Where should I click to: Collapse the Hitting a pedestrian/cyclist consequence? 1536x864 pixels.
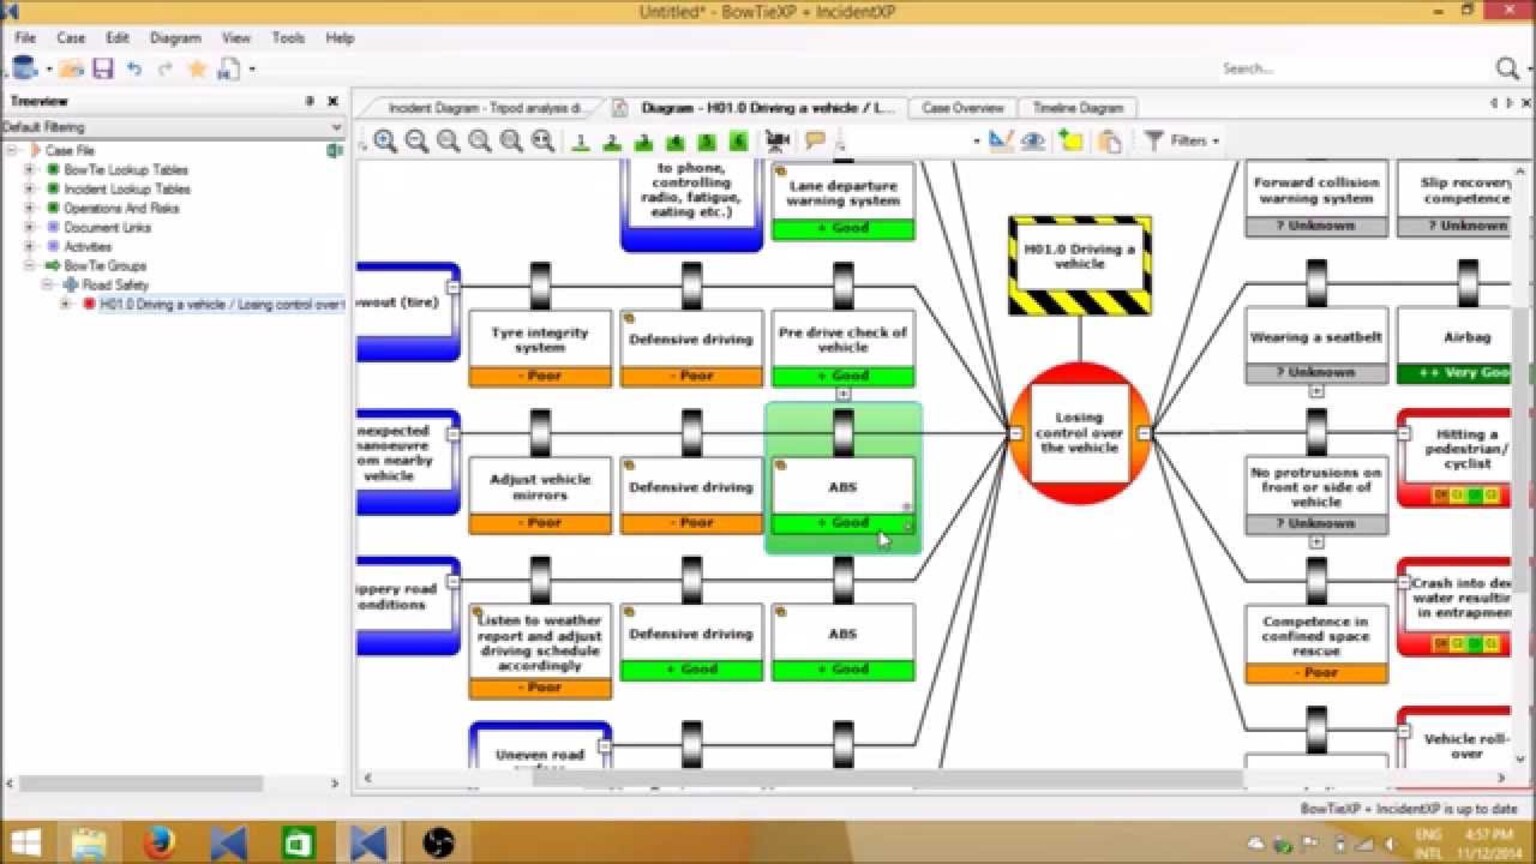1404,433
